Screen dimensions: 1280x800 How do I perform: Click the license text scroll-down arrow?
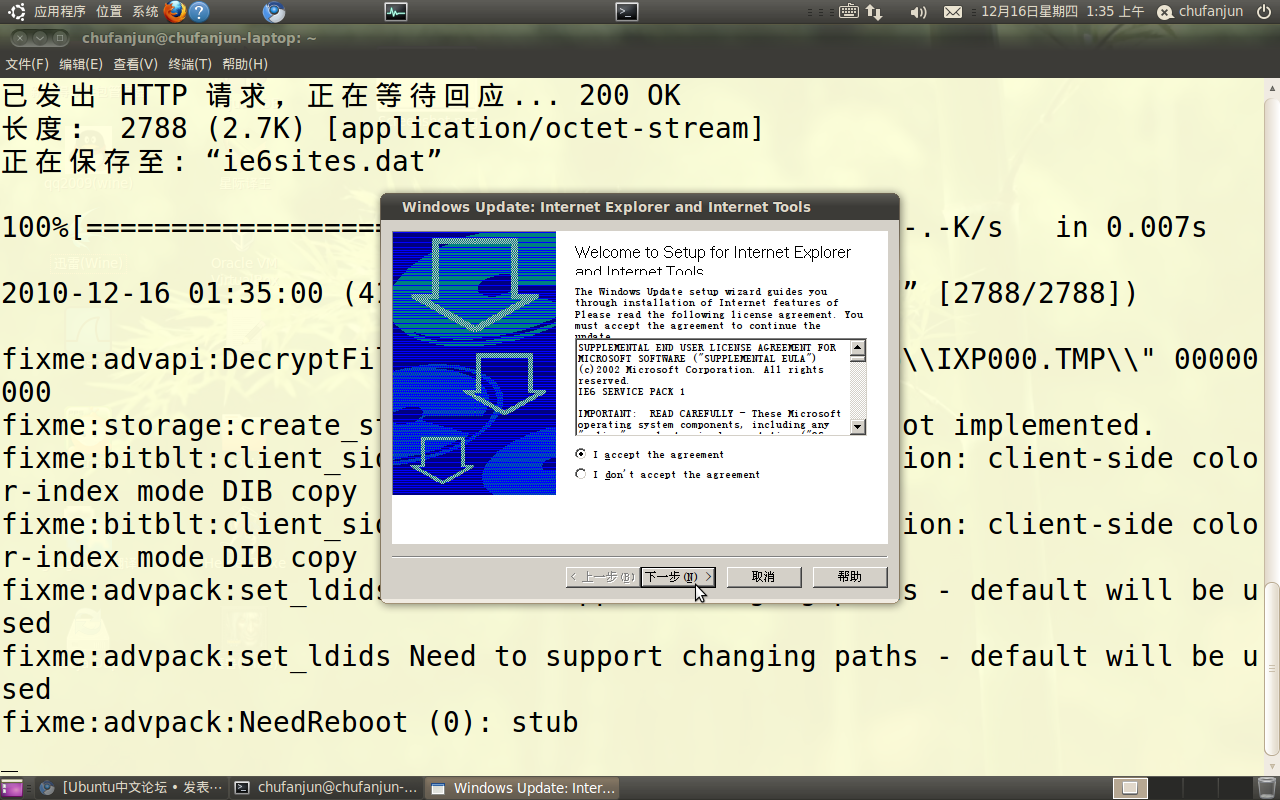coord(858,427)
